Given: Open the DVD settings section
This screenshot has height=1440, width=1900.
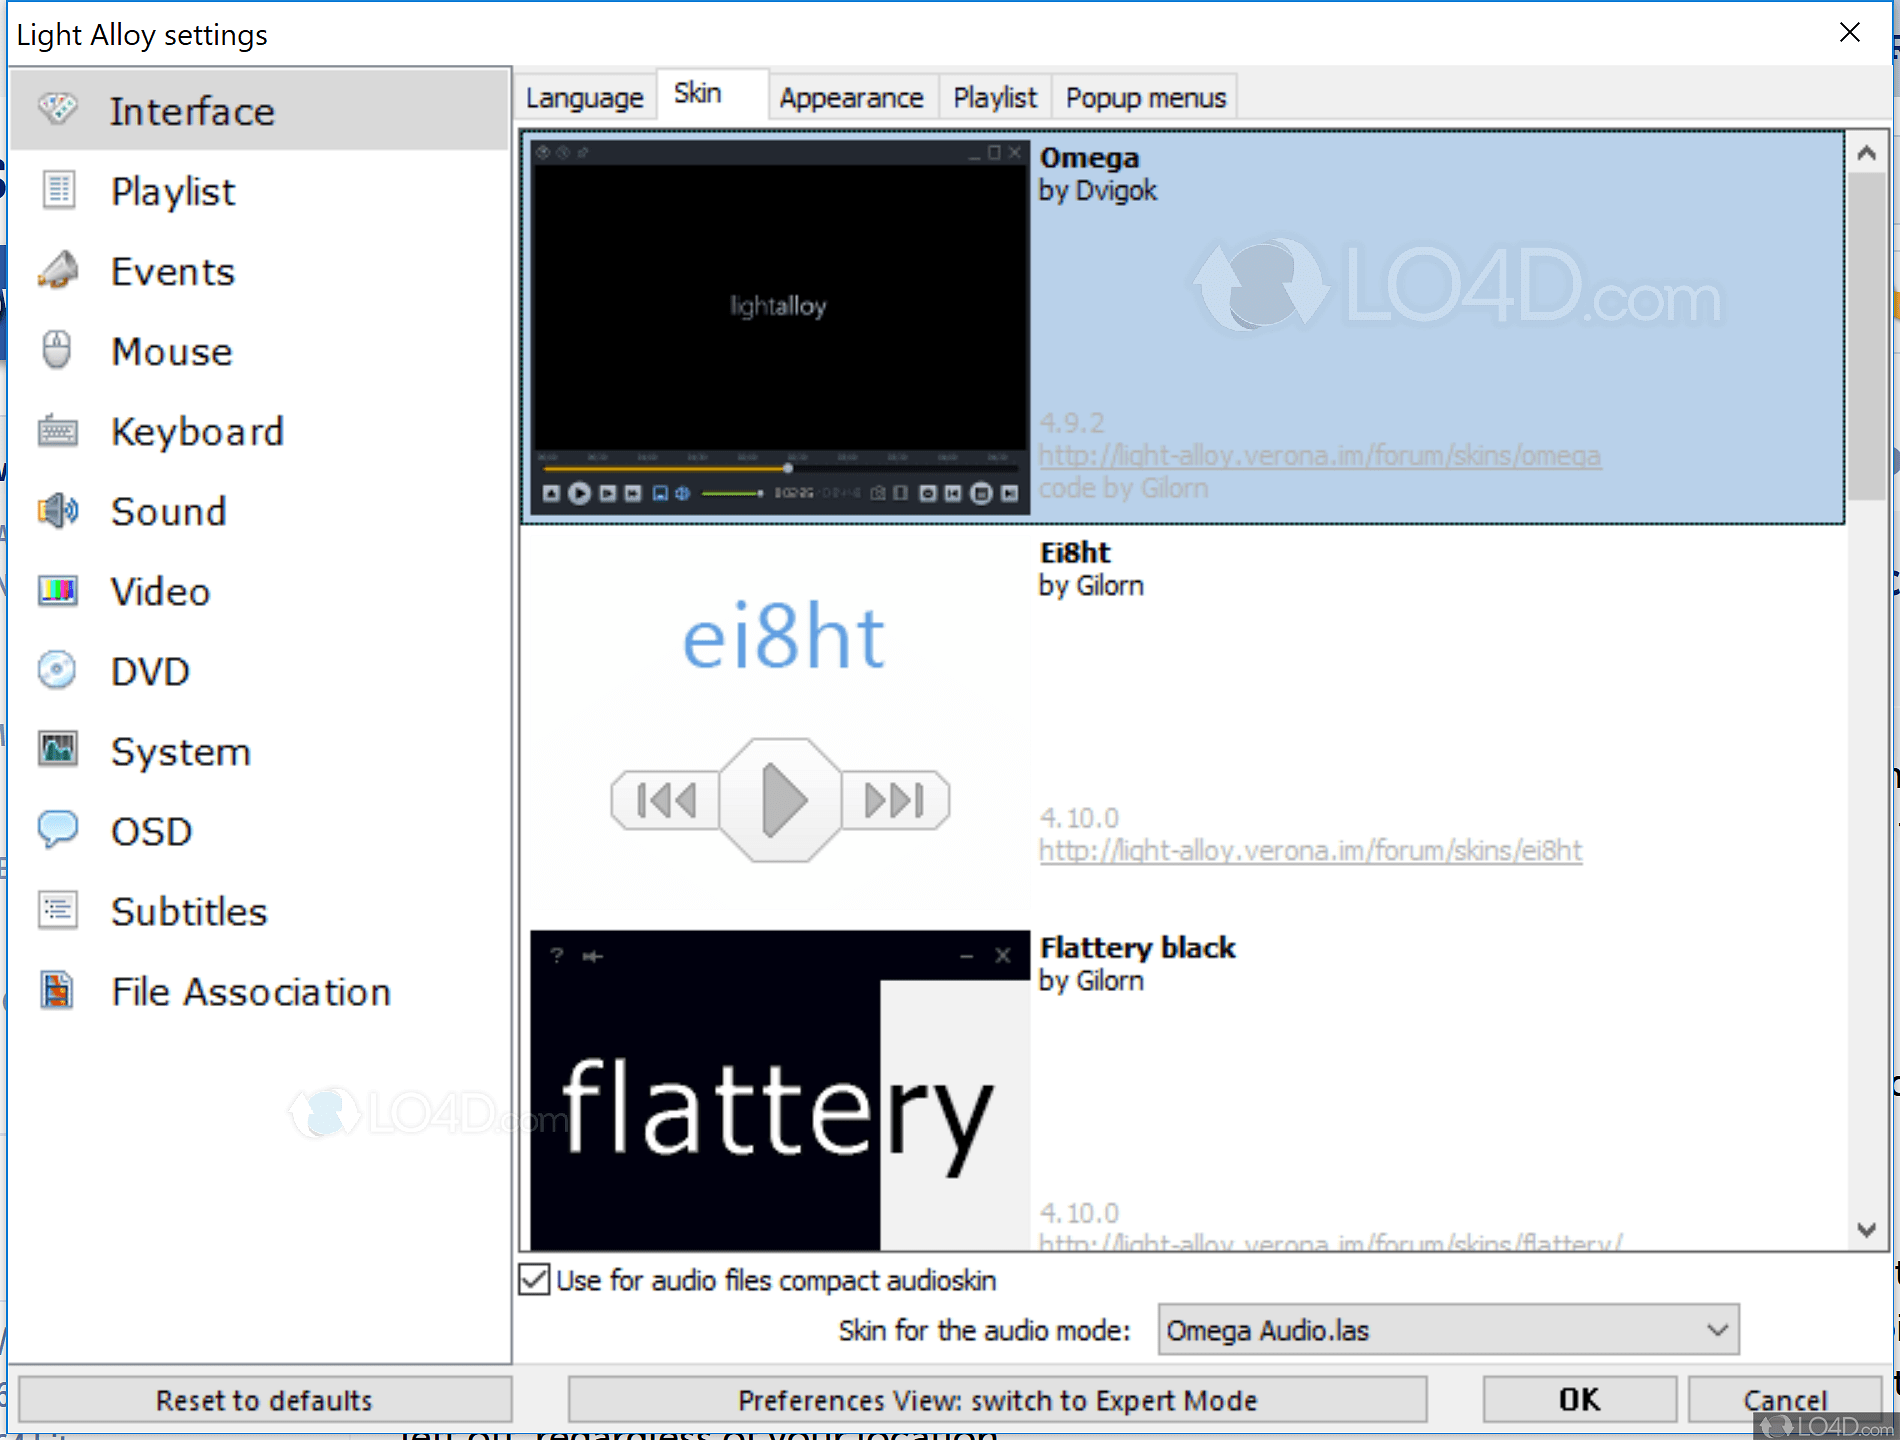Looking at the screenshot, I should point(149,671).
